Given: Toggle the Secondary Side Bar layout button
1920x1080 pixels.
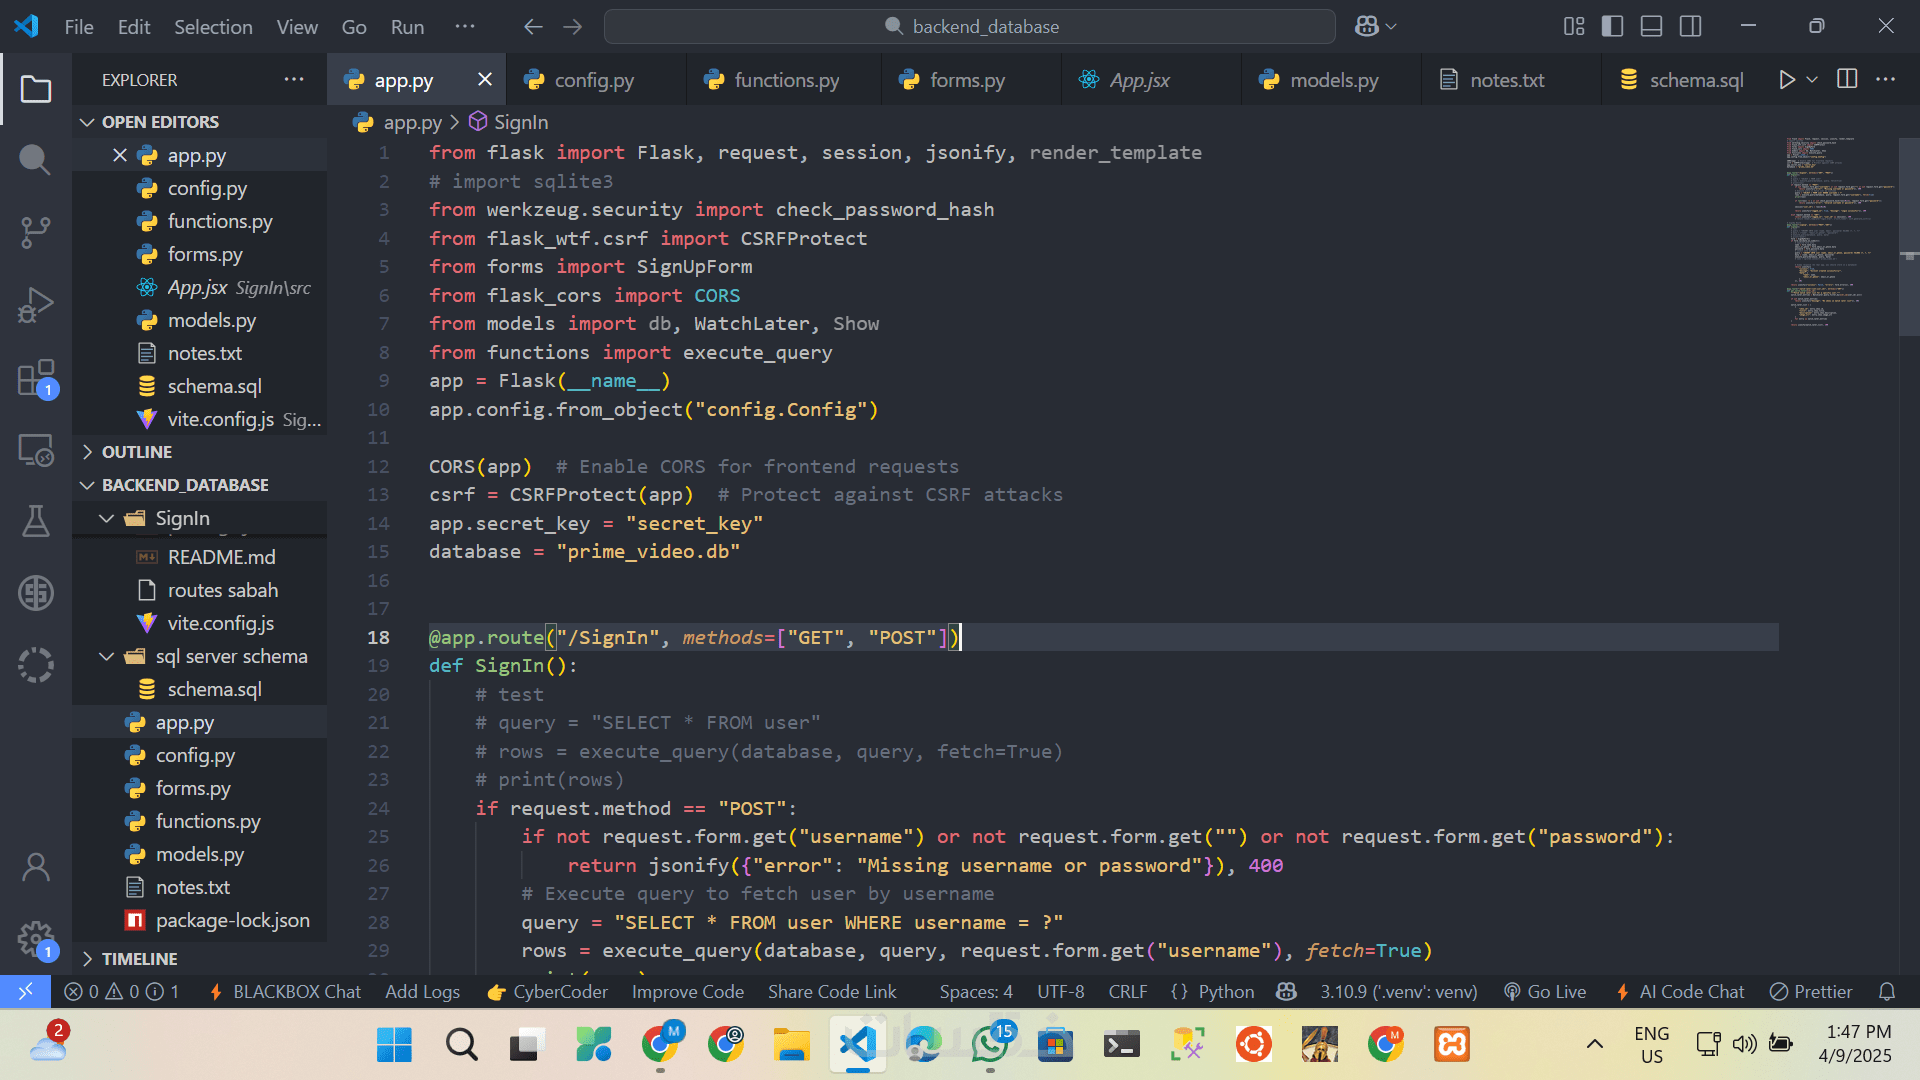Looking at the screenshot, I should [x=1691, y=27].
